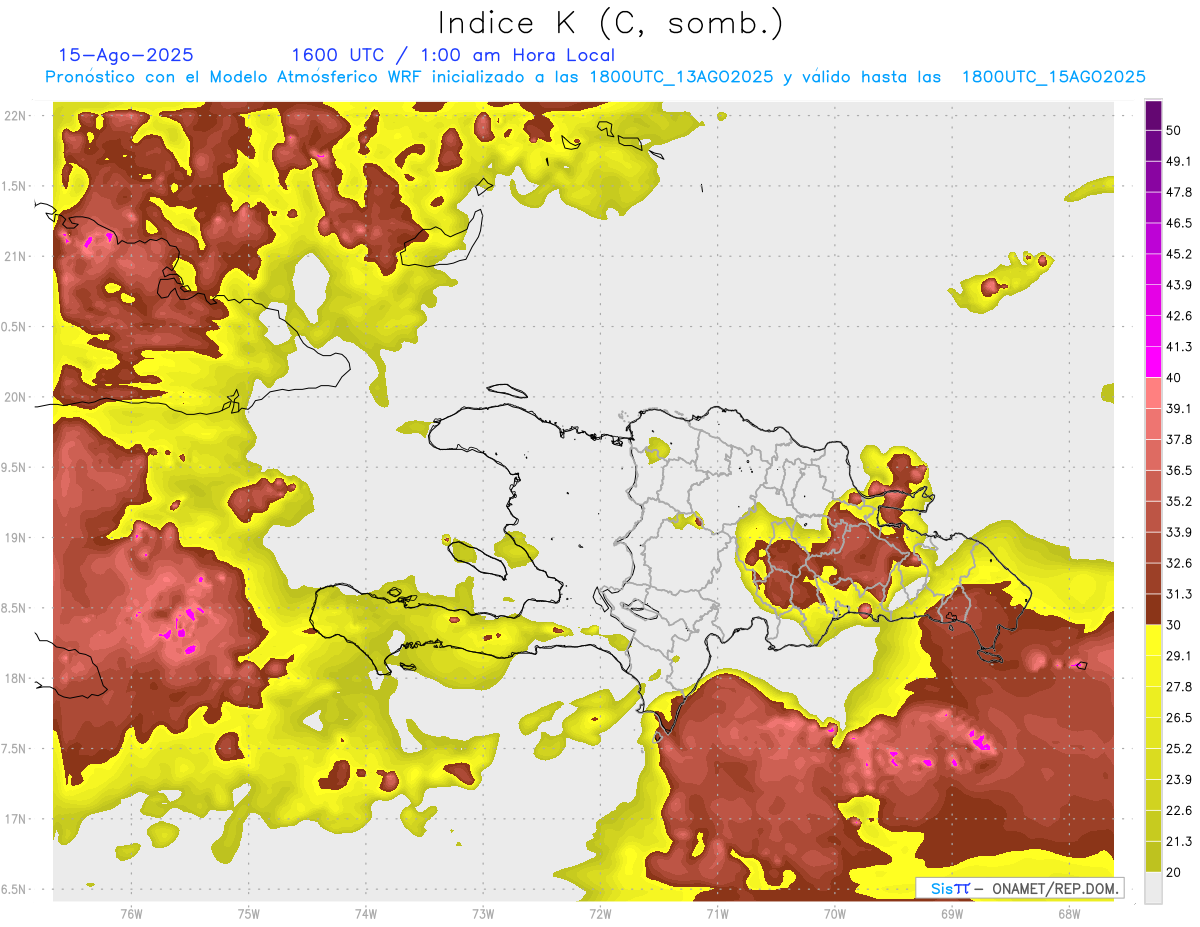
Task: Pick the bright magenta segment beside 41.3
Action: click(x=1153, y=362)
